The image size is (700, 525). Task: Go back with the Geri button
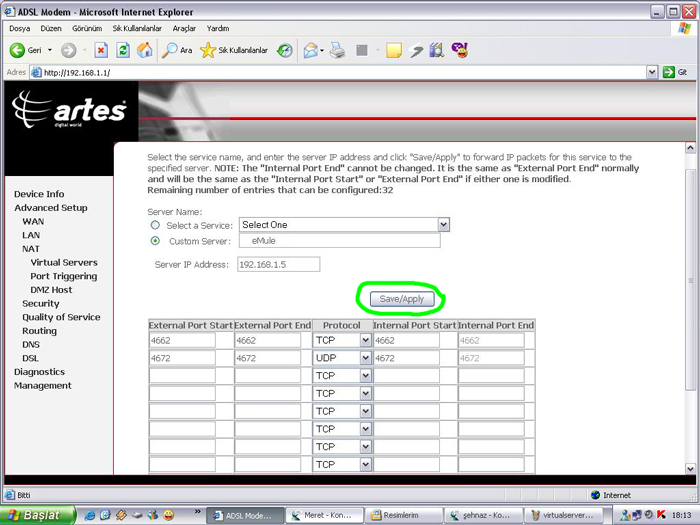click(x=25, y=50)
